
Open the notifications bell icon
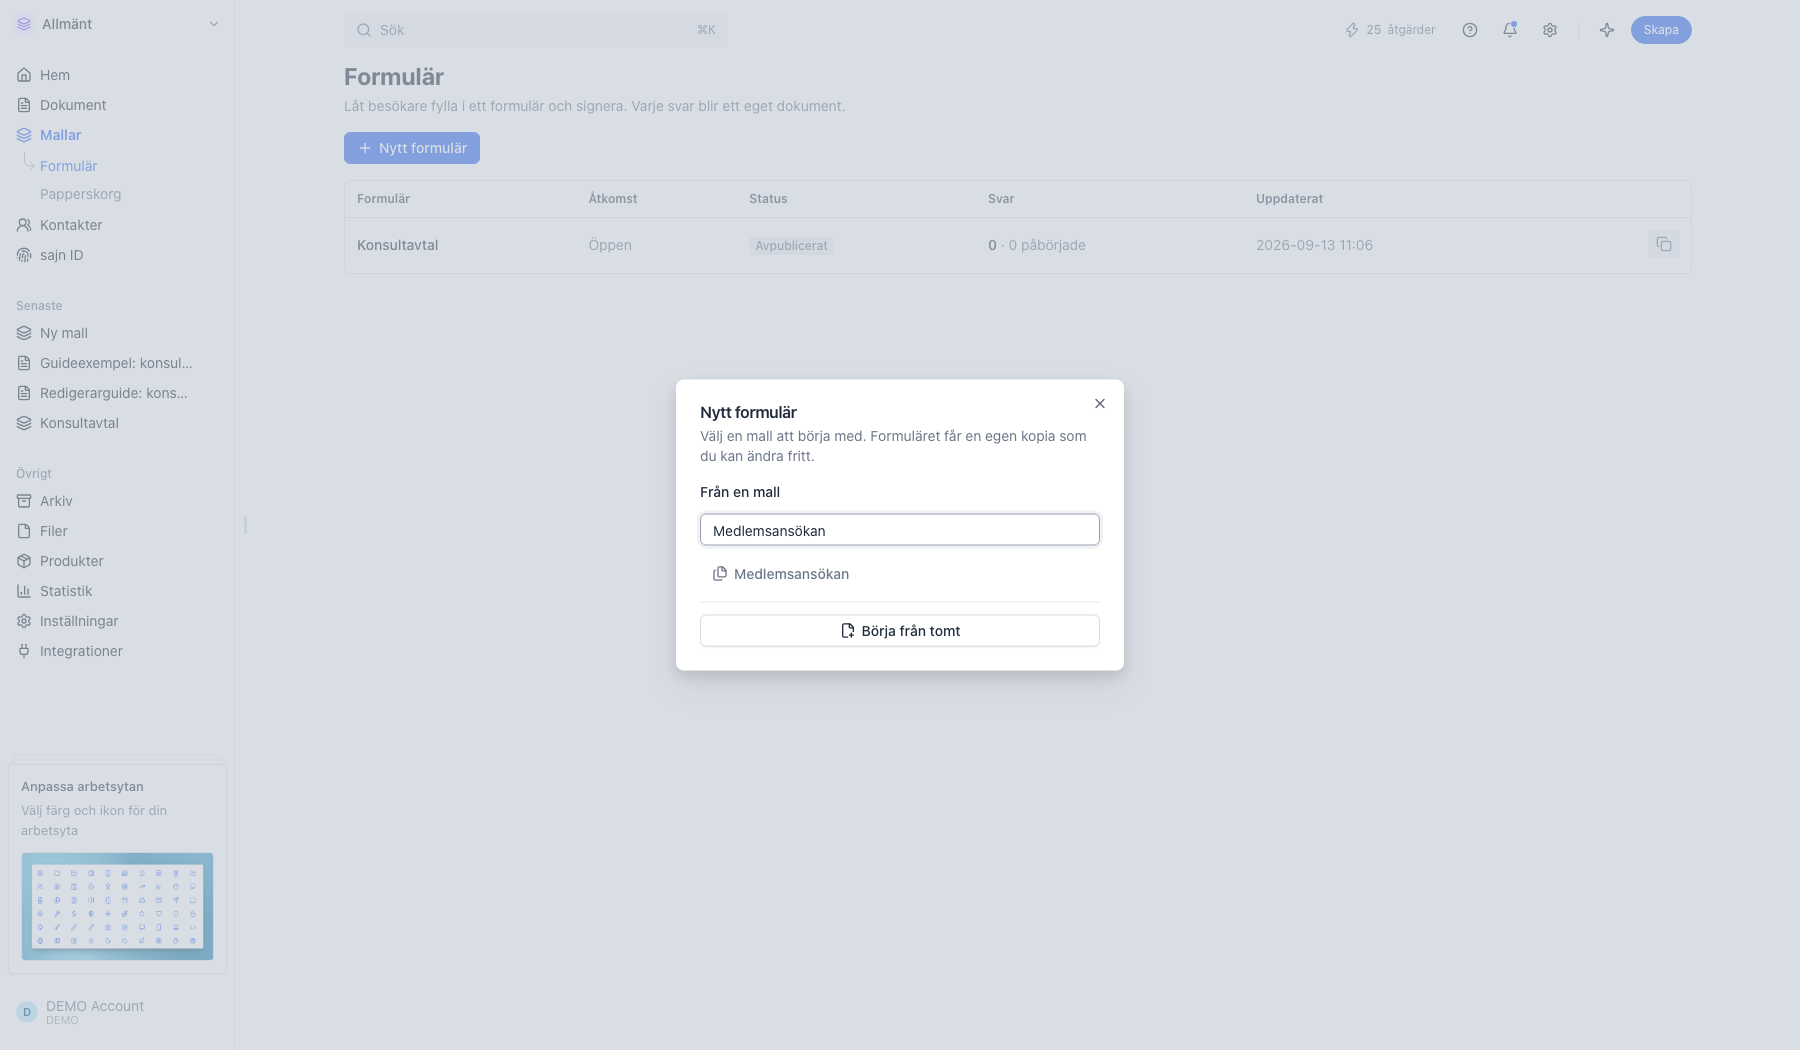pos(1510,30)
